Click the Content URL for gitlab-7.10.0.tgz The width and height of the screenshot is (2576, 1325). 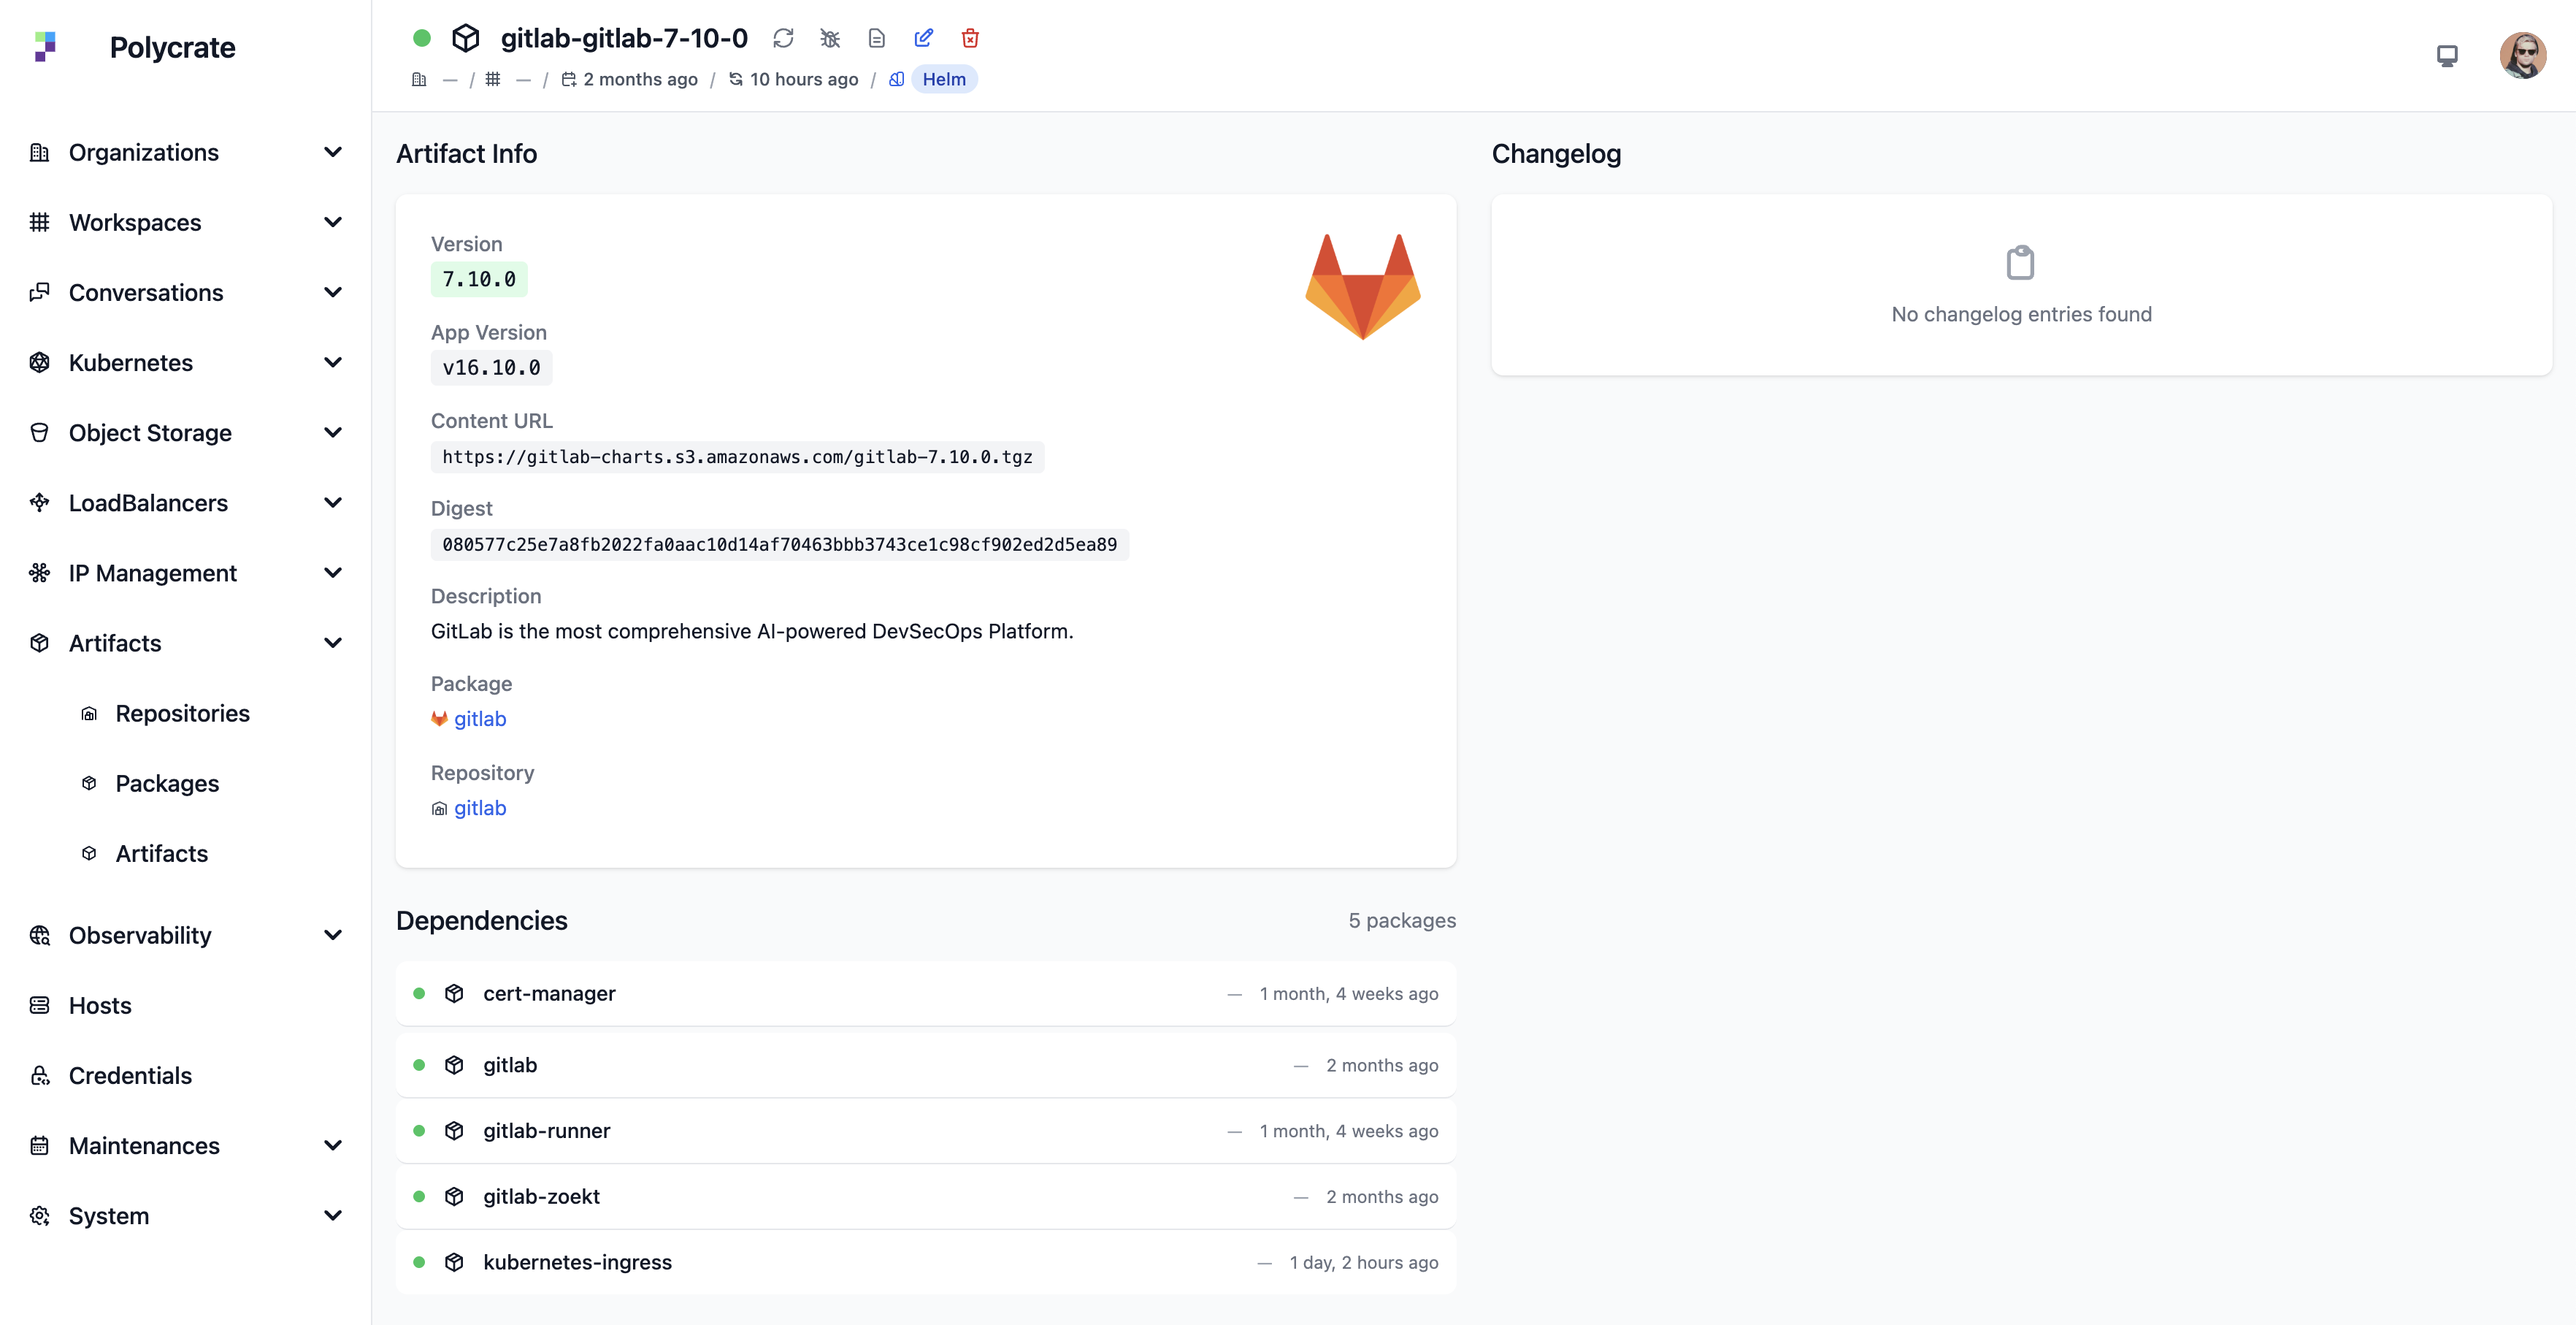tap(737, 457)
